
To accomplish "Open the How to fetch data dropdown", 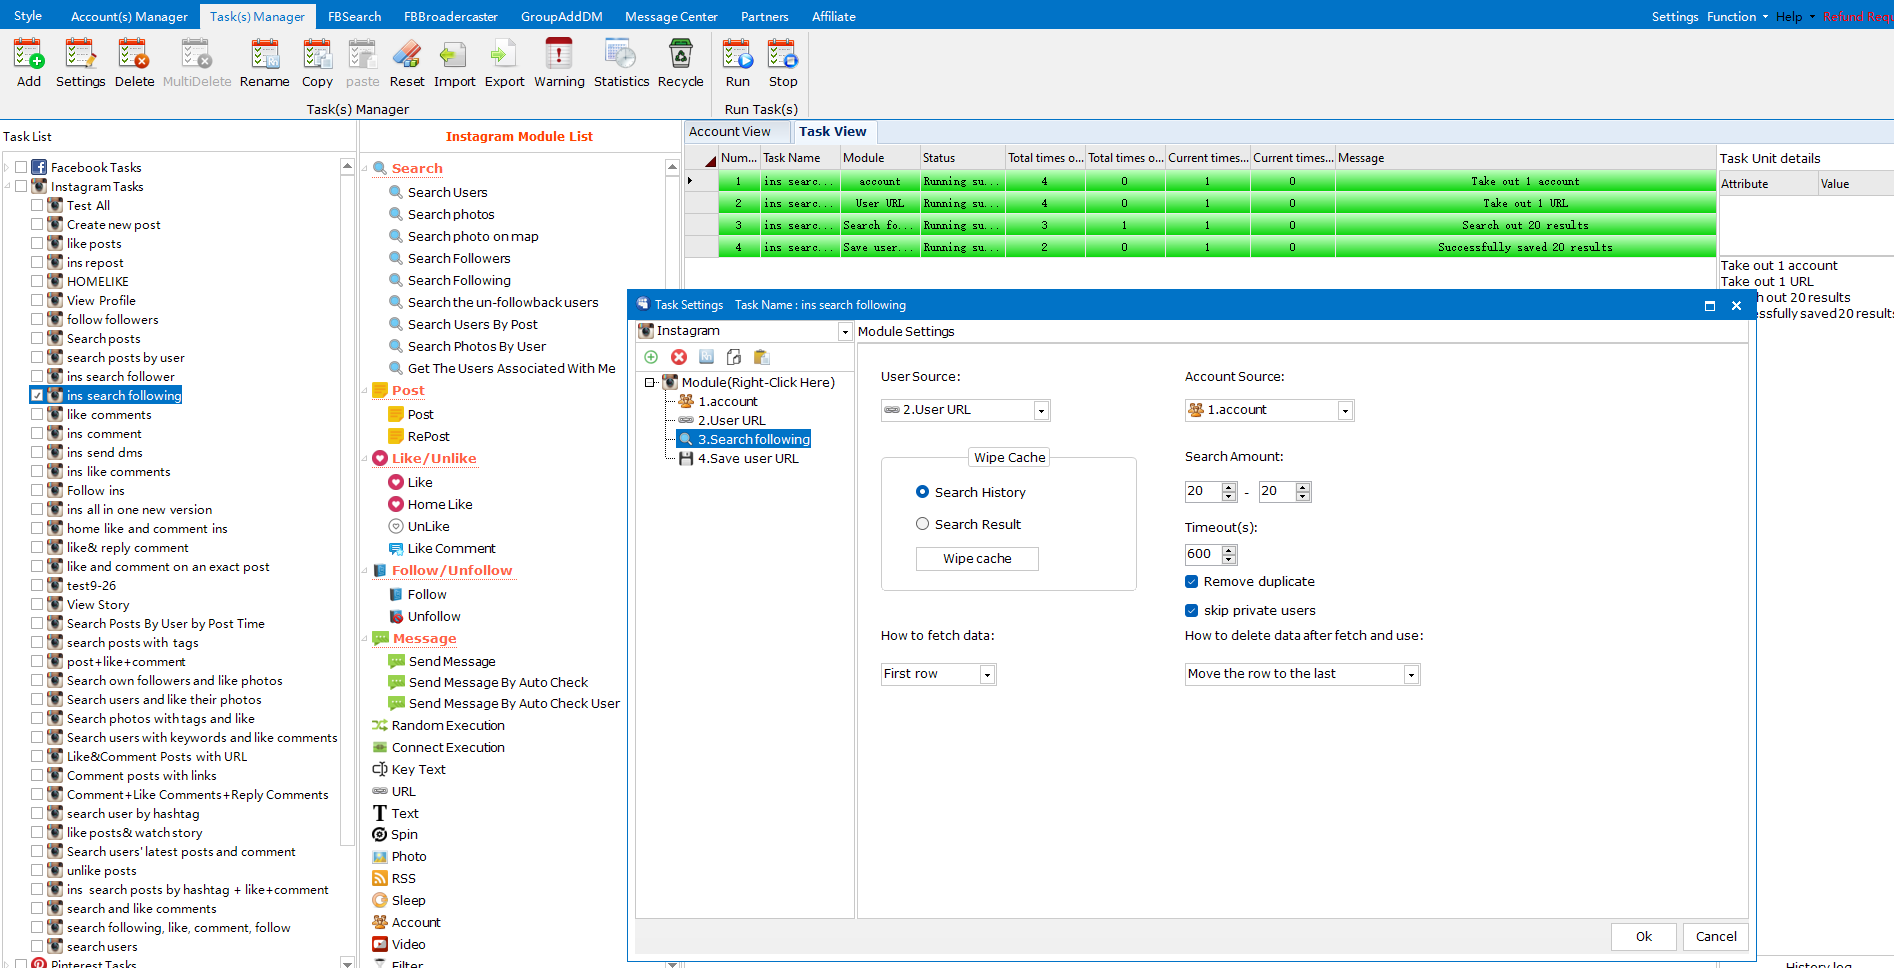I will click(x=987, y=674).
